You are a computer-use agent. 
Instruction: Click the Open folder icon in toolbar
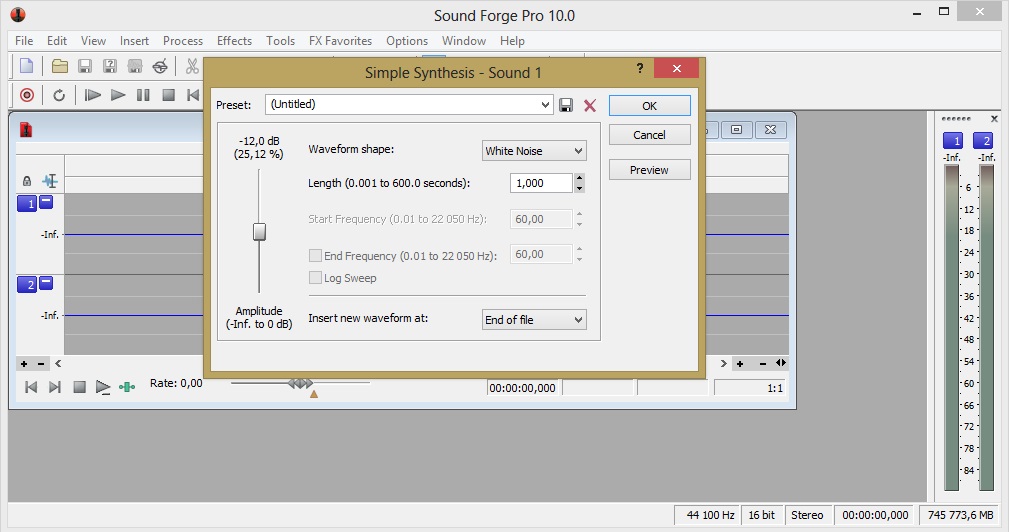60,66
